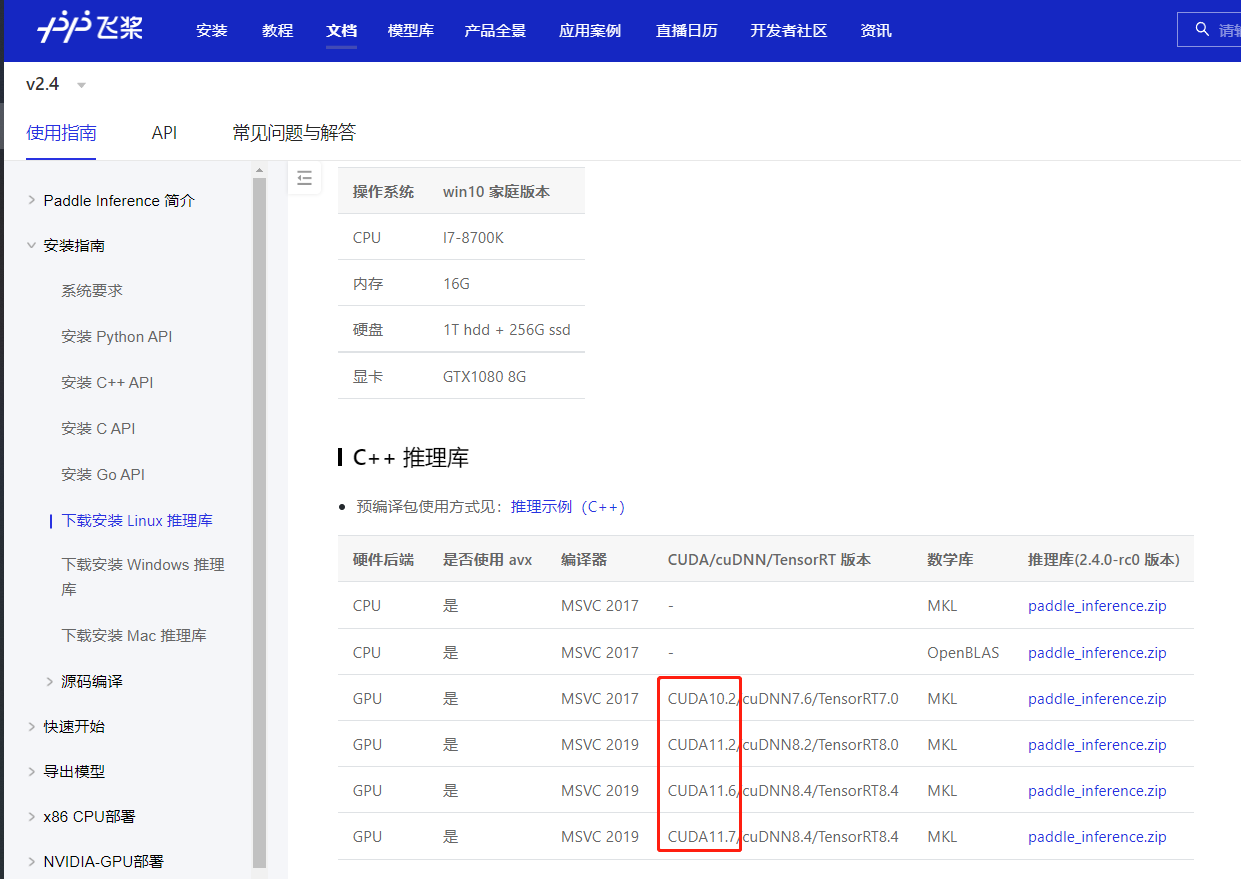Click the sidebar vertical scrollbar

pyautogui.click(x=260, y=523)
